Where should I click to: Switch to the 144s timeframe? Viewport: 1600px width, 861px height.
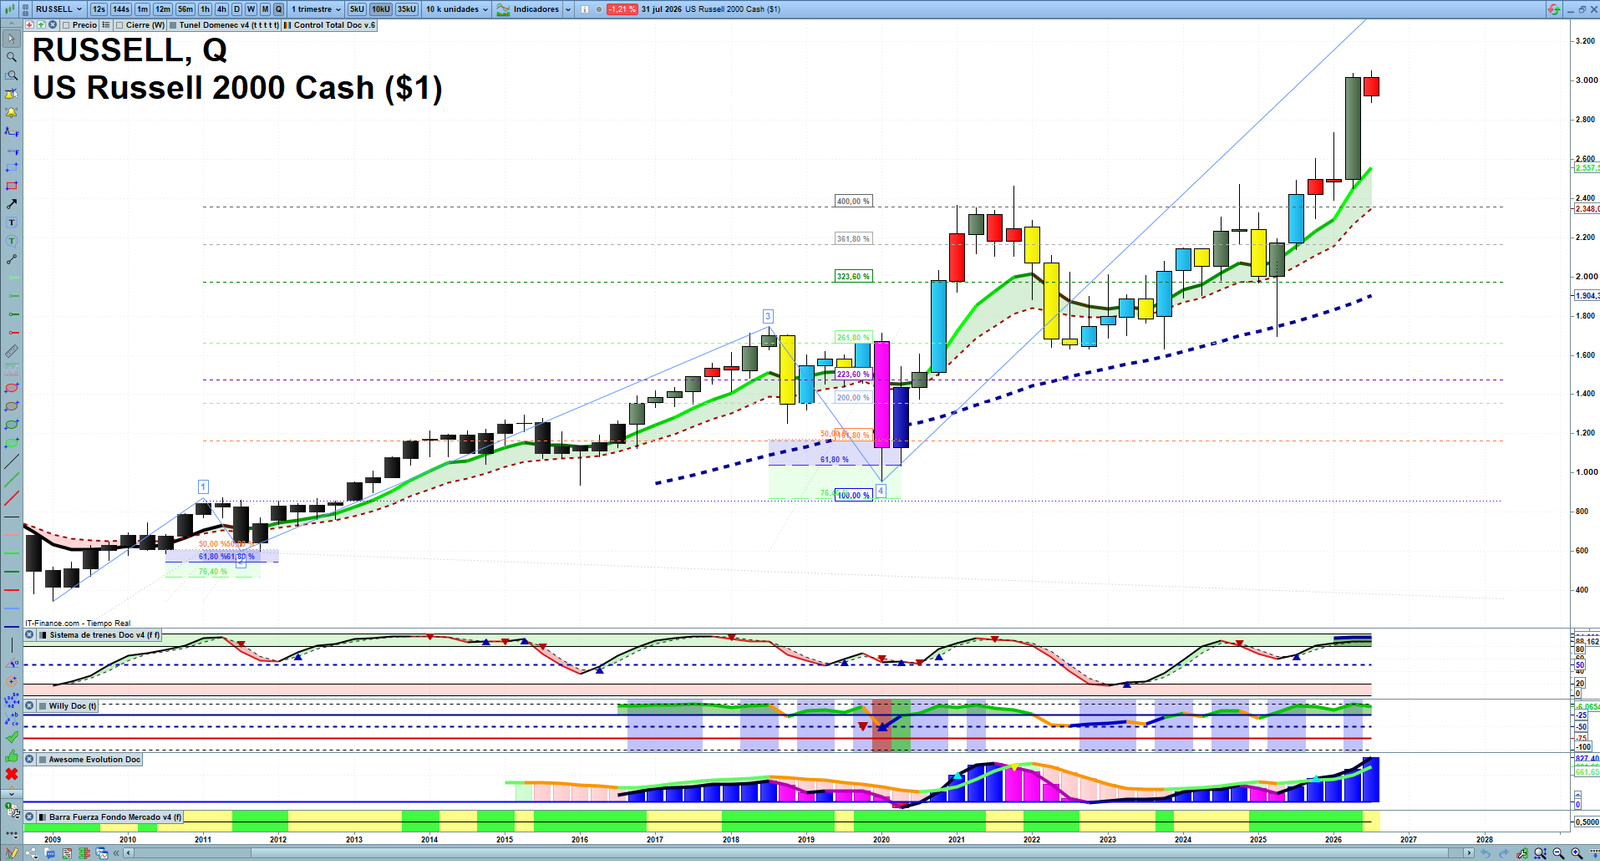121,9
